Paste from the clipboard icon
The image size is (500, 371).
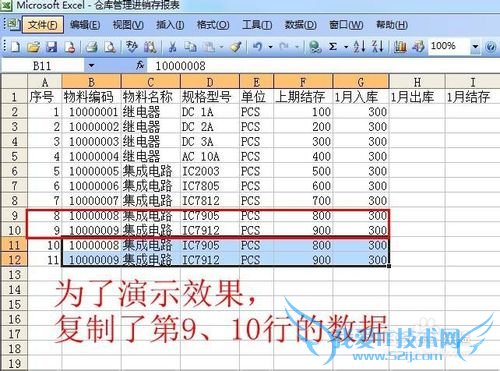(x=209, y=47)
